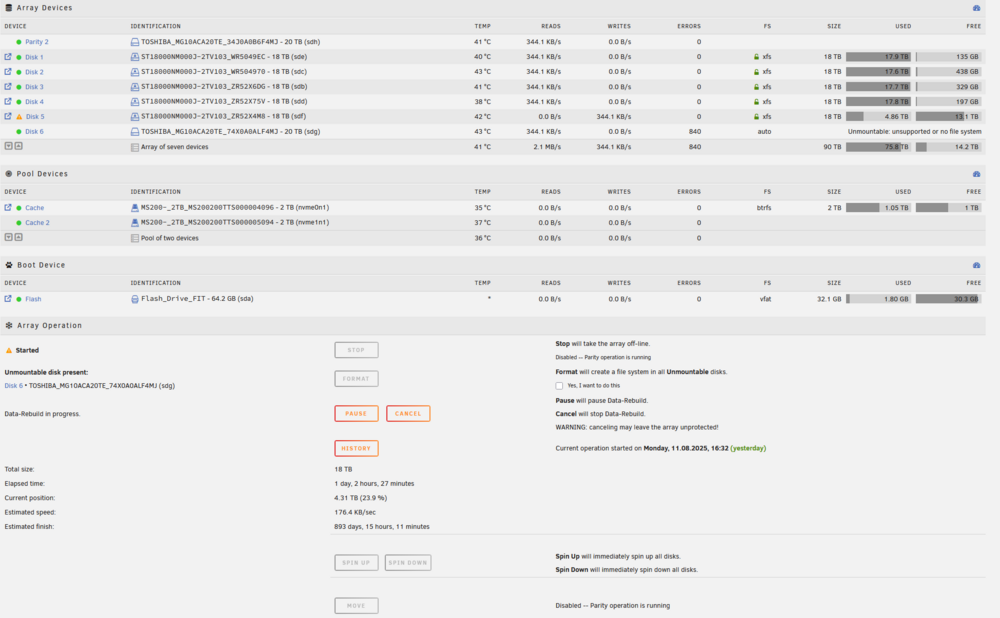Open the Flash boot device link
The height and width of the screenshot is (618, 1000).
[33, 299]
